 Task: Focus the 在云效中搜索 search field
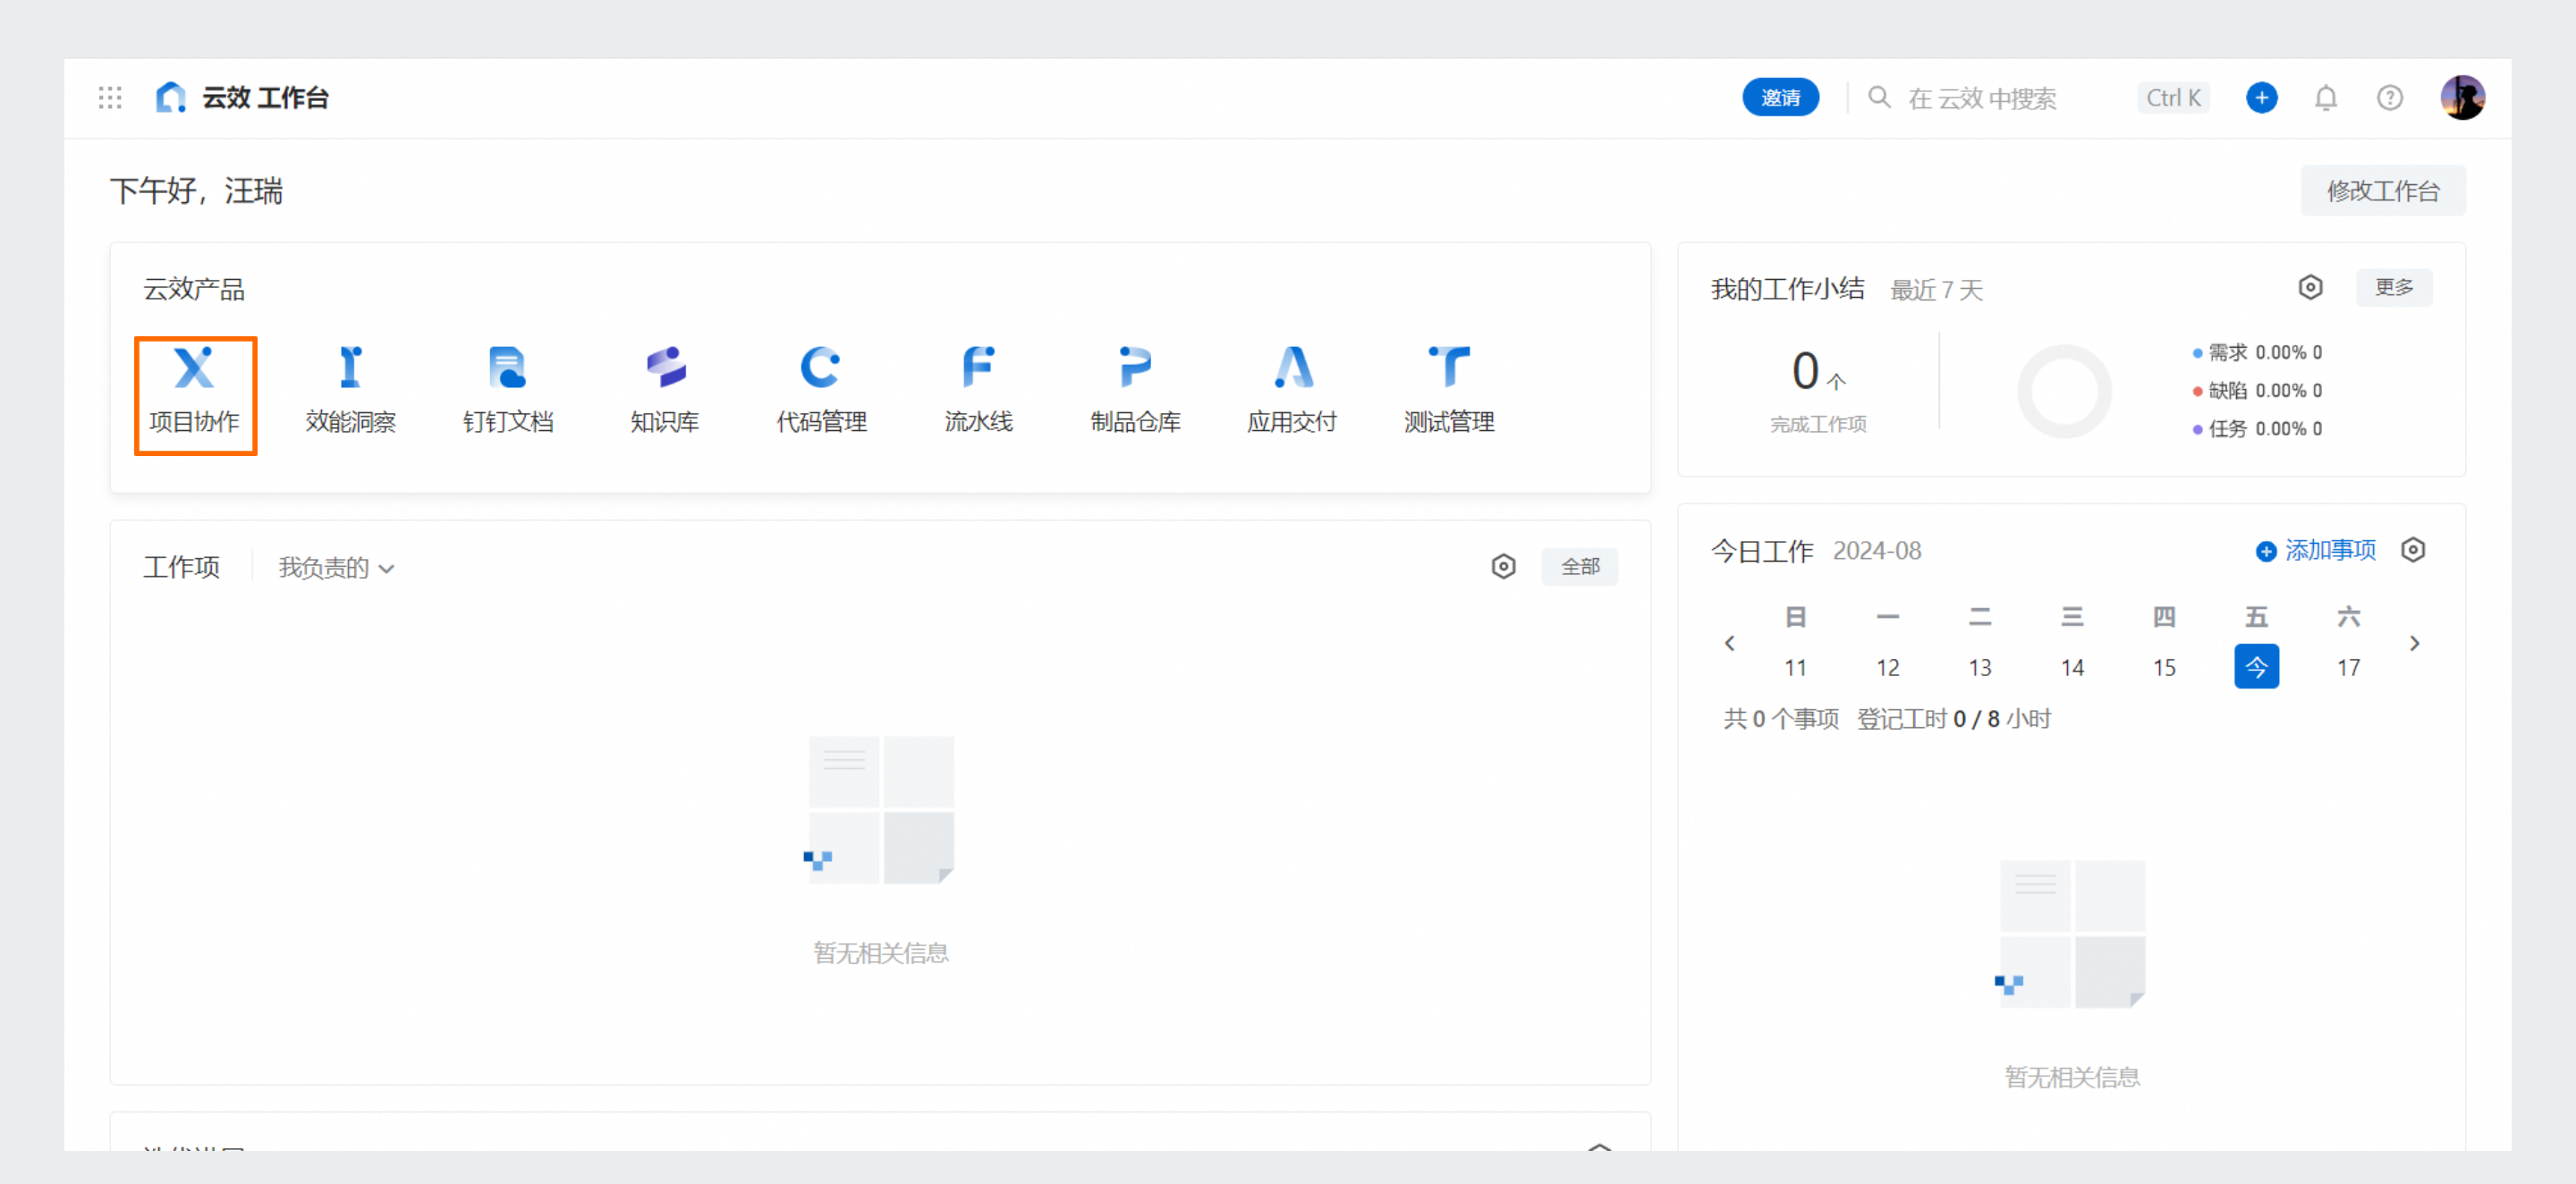pyautogui.click(x=1982, y=98)
